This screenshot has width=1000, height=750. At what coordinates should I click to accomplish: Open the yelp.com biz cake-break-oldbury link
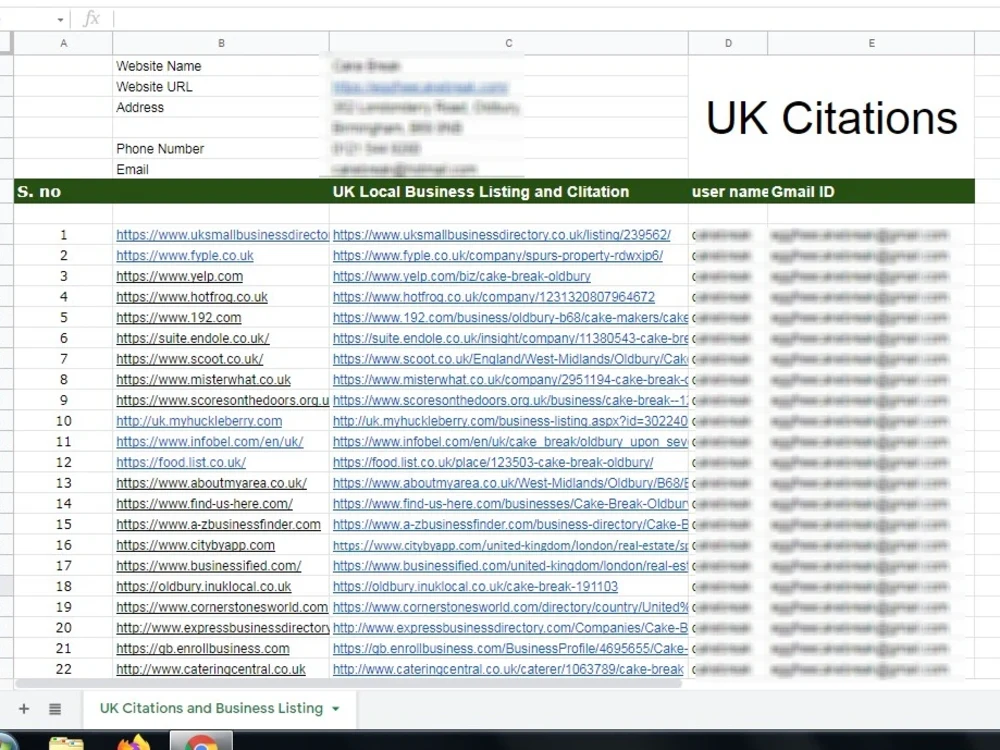click(x=462, y=276)
